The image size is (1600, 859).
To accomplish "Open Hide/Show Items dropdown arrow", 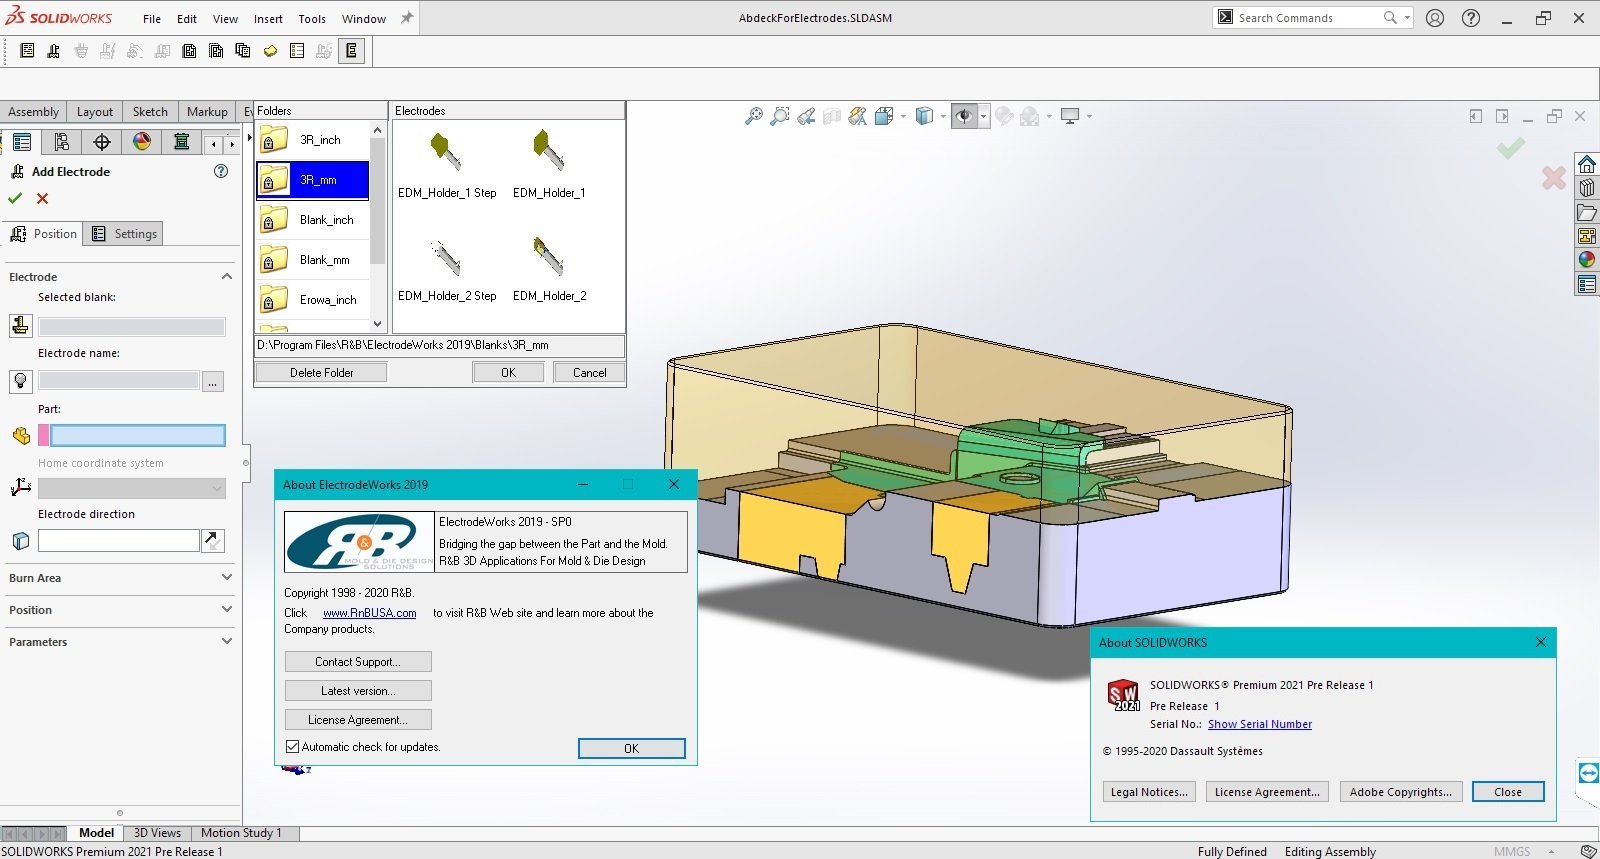I will [x=984, y=117].
